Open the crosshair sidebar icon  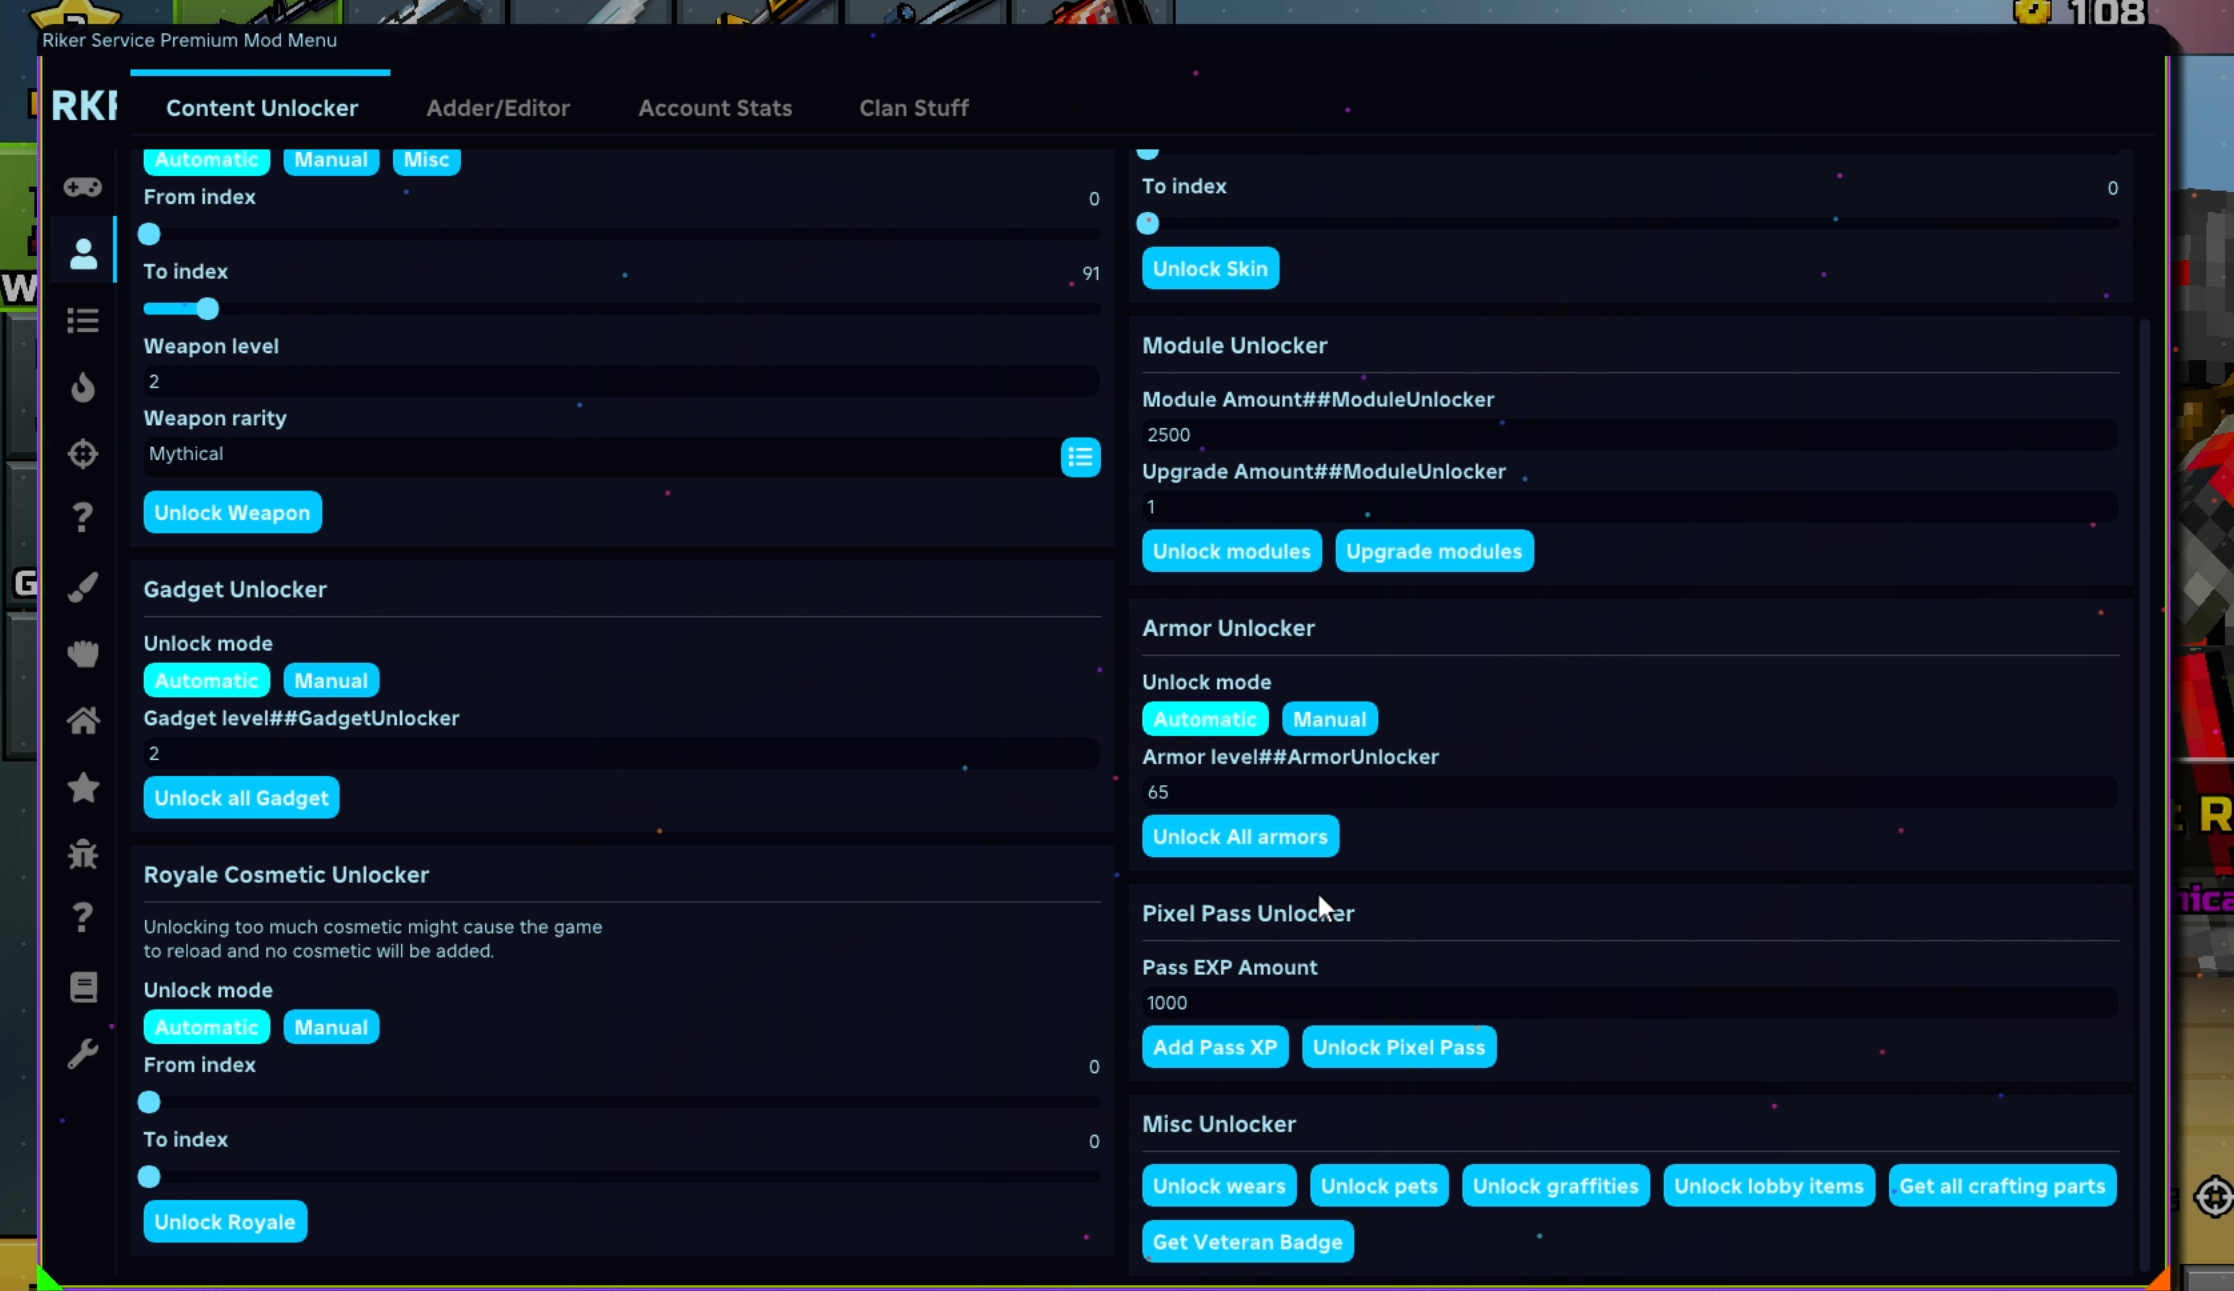tap(83, 454)
